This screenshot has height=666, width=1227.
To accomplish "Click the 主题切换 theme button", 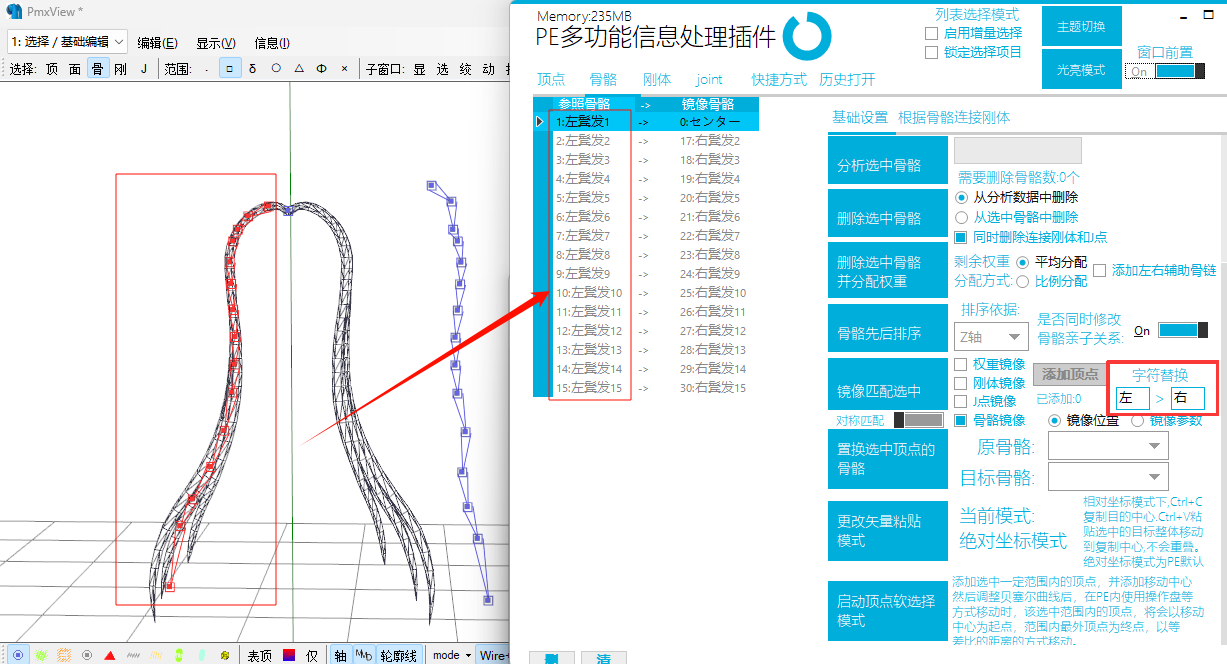I will (1080, 27).
